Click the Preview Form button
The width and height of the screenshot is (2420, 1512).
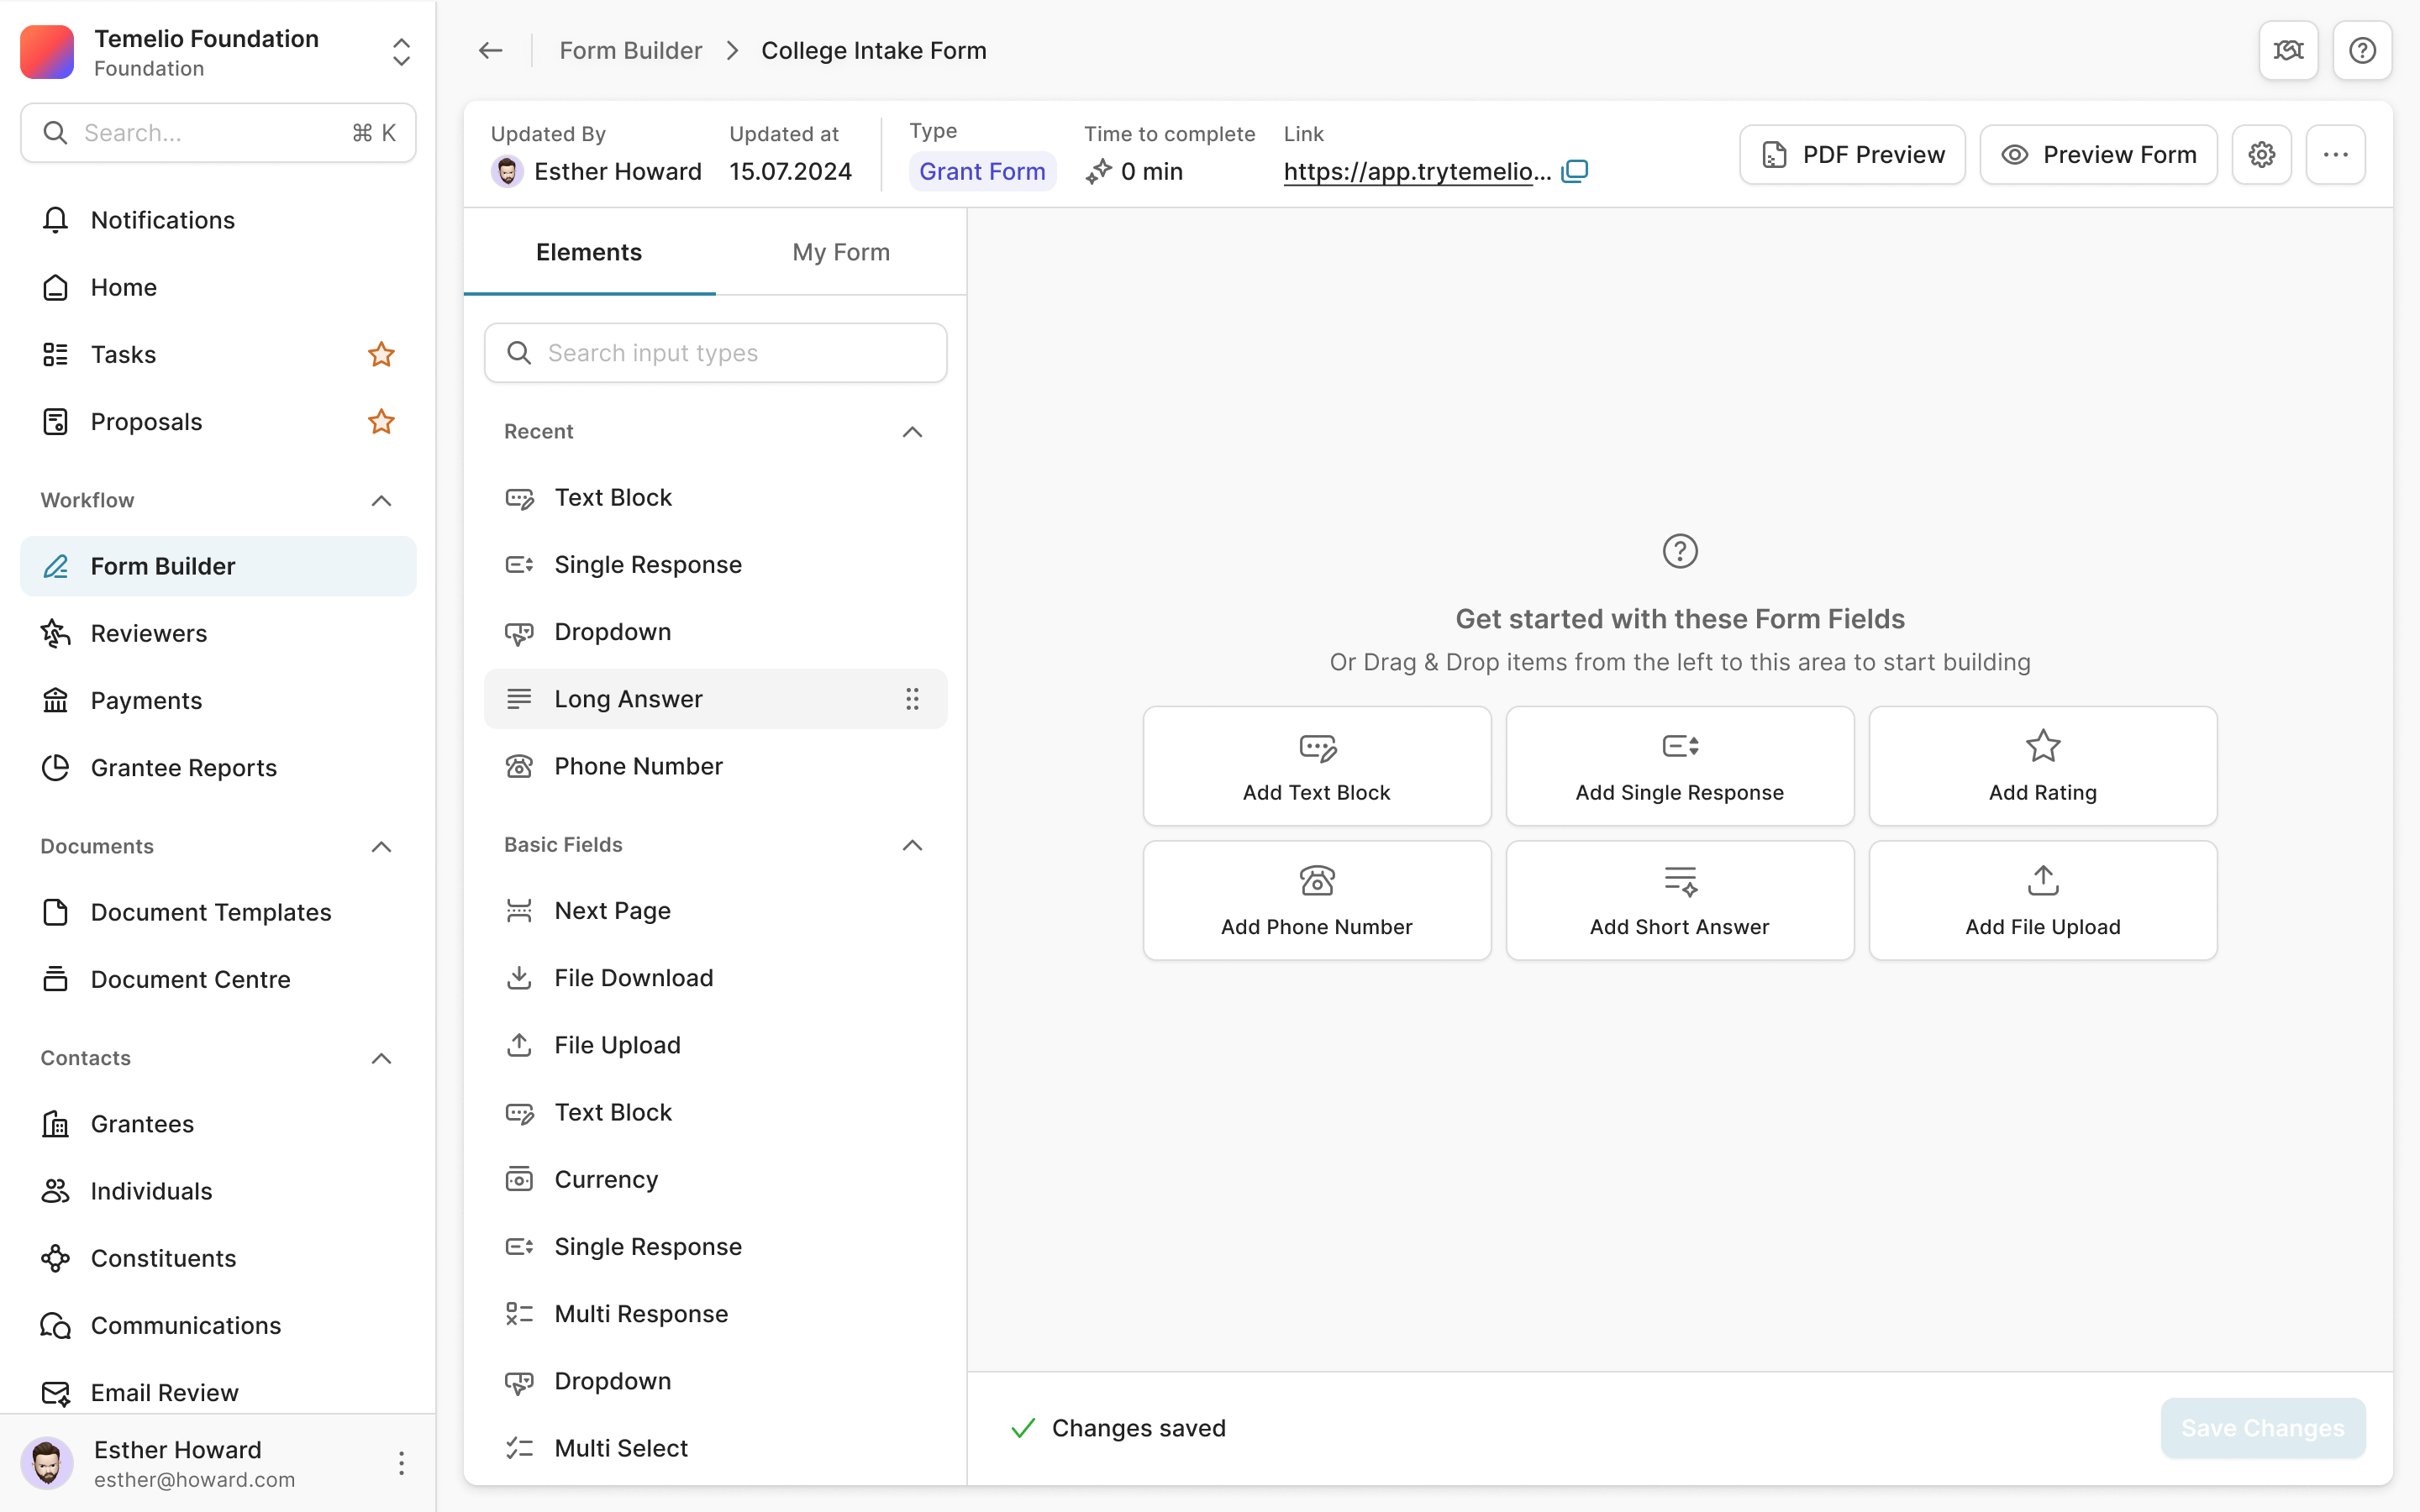coord(2098,155)
